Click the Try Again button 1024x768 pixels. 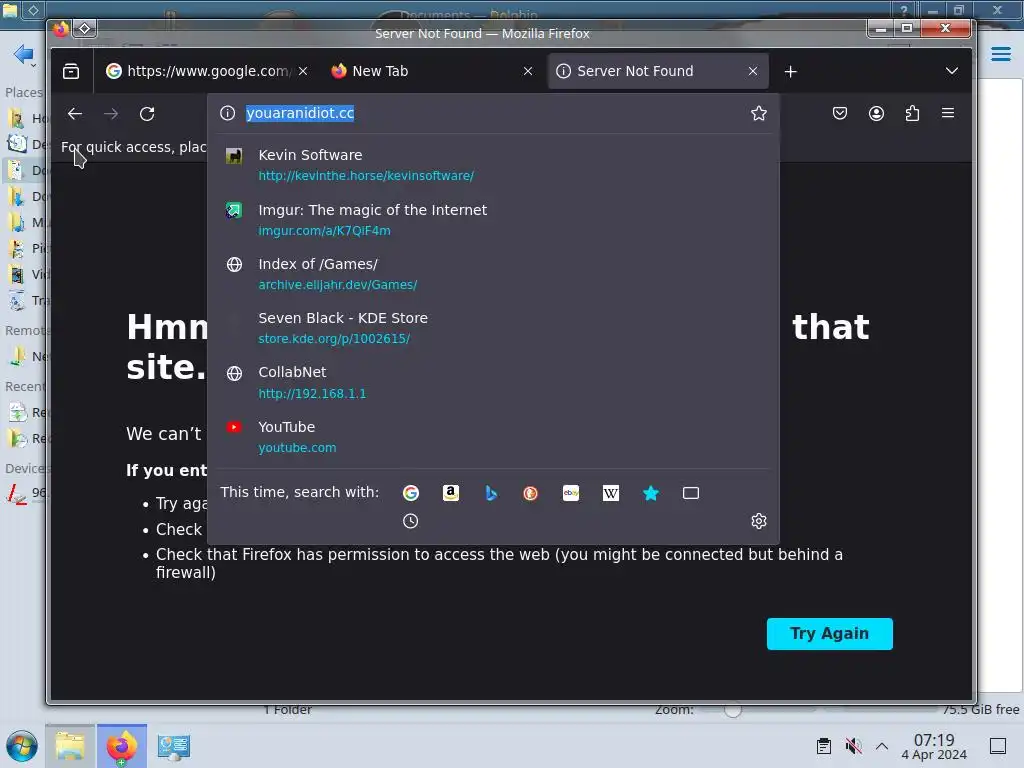pyautogui.click(x=829, y=633)
